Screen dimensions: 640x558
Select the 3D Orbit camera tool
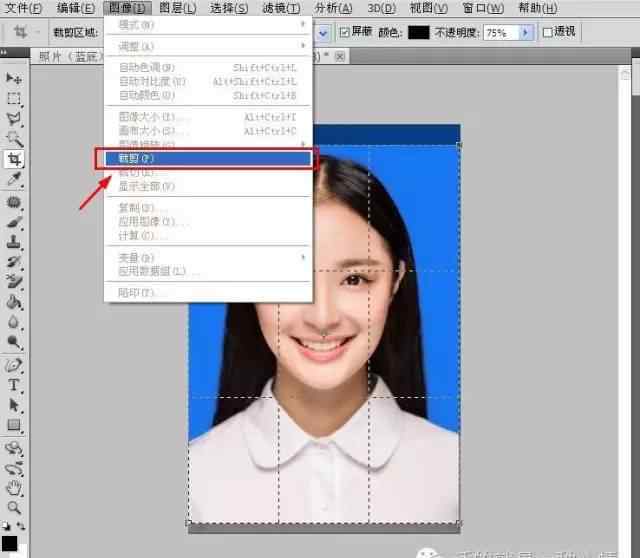pos(14,468)
